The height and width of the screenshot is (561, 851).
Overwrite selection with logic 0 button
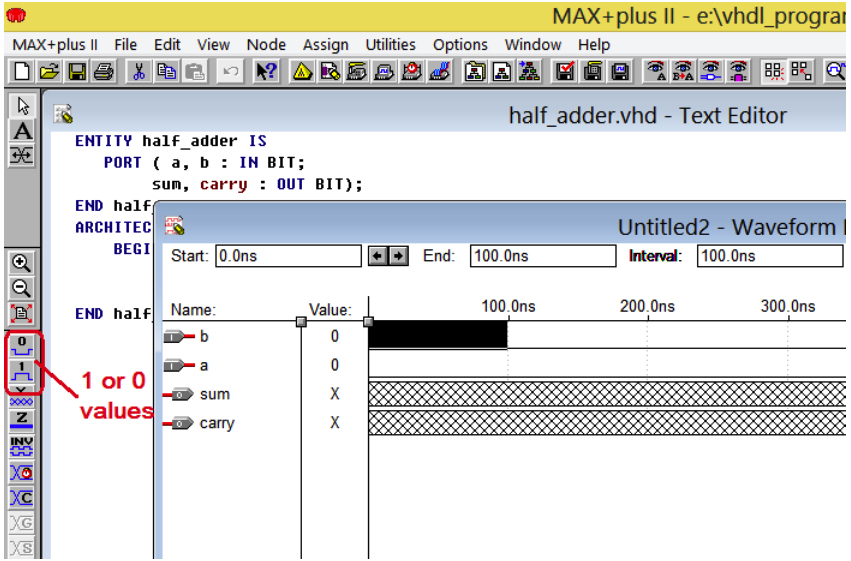point(22,346)
